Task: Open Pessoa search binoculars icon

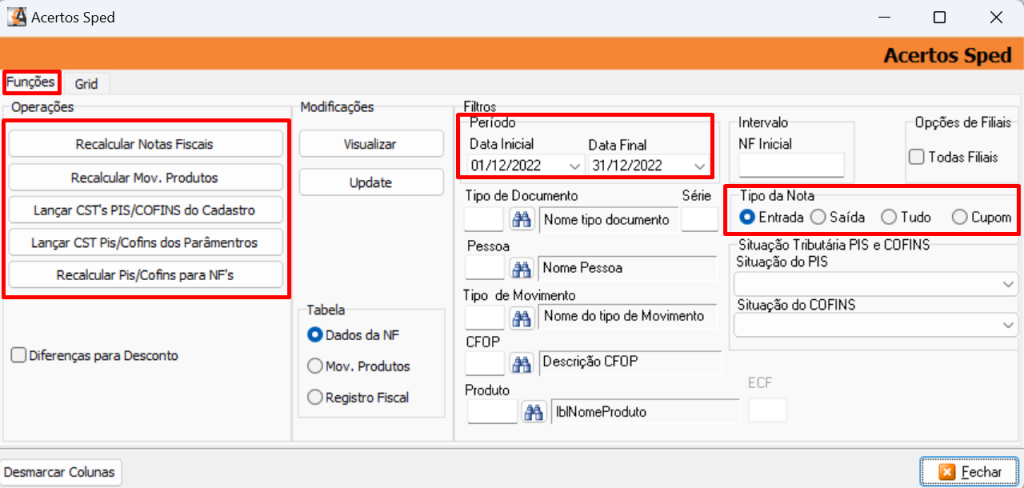Action: click(x=521, y=267)
